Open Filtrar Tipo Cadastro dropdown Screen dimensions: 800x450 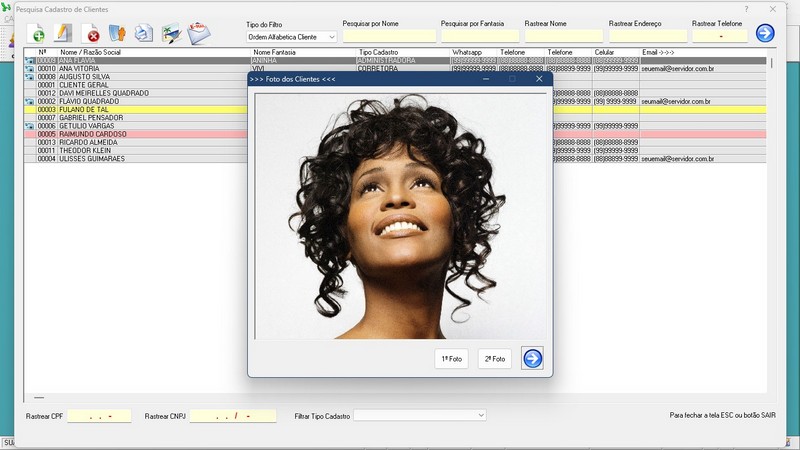[x=419, y=415]
